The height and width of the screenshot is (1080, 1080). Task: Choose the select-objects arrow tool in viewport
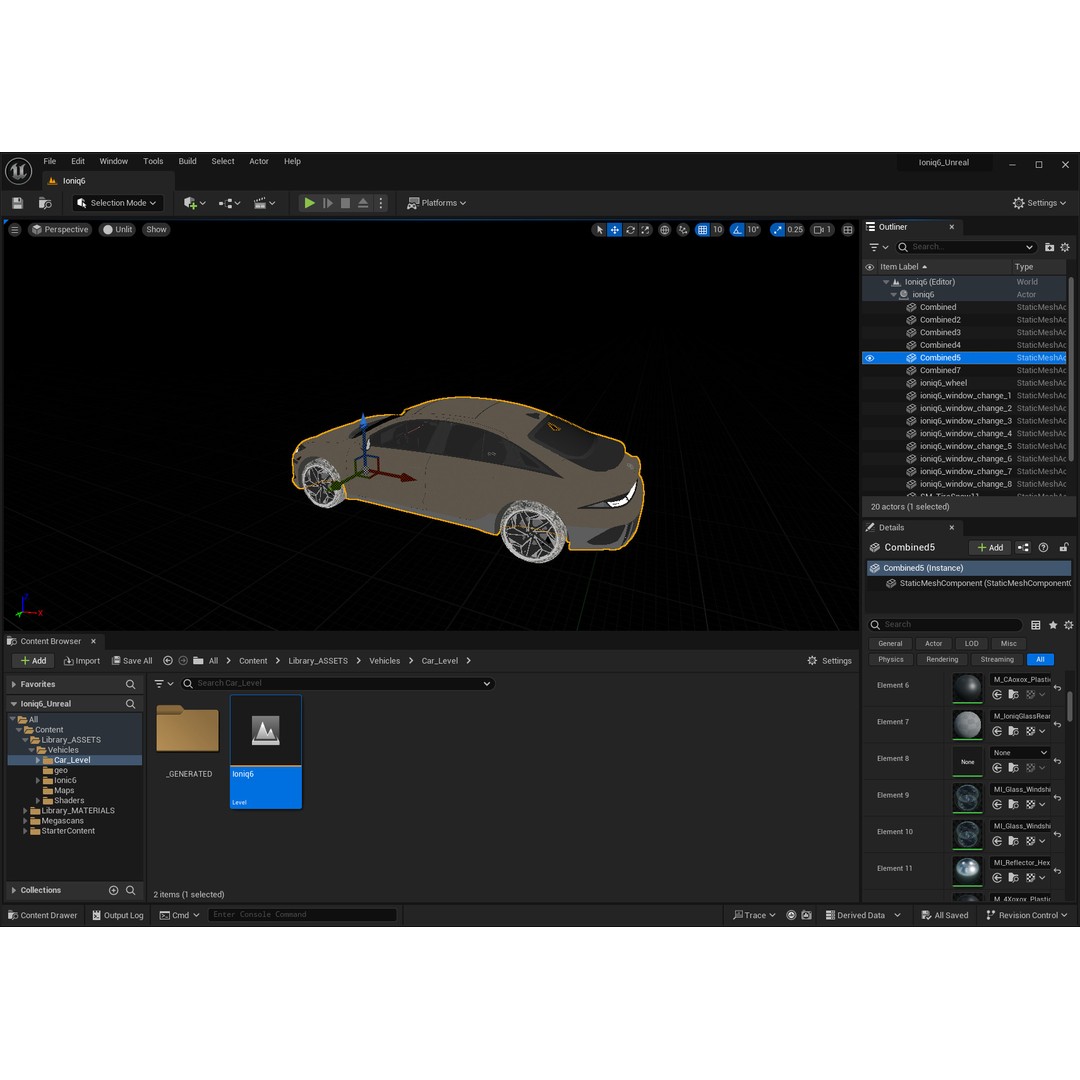point(599,229)
